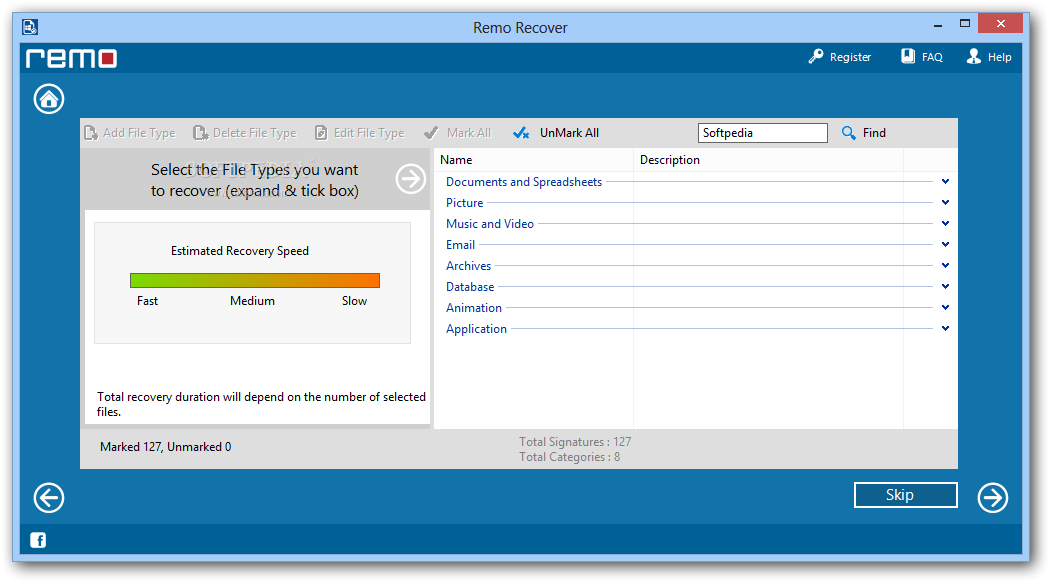The width and height of the screenshot is (1050, 582).
Task: Click the Marked 127, Unmarked 0 status text
Action: tap(165, 447)
